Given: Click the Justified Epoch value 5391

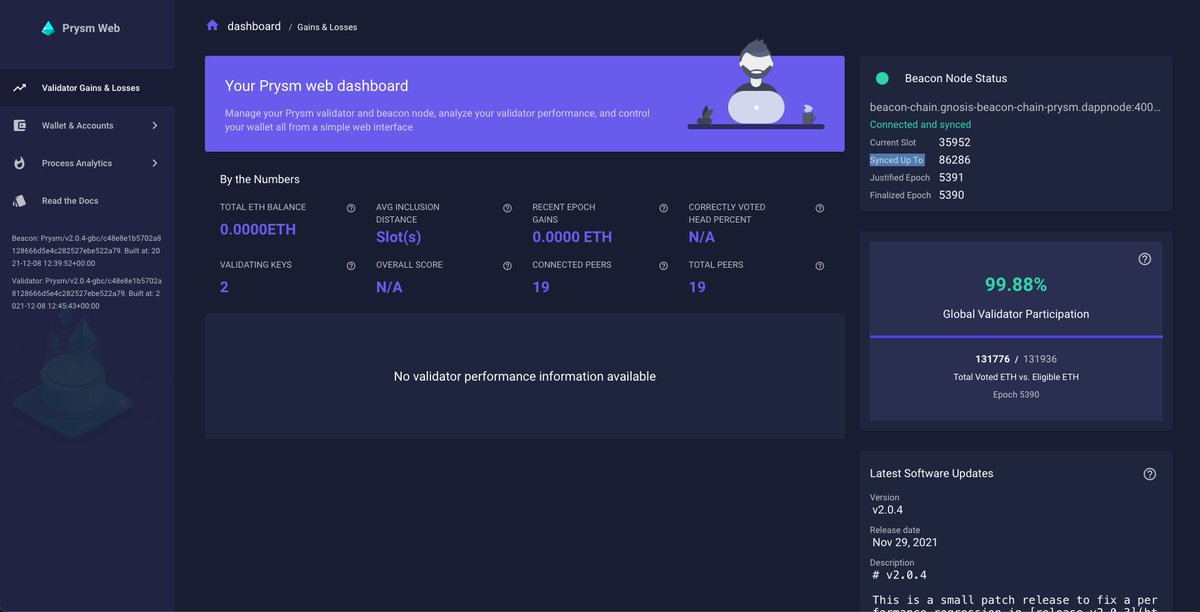Looking at the screenshot, I should coord(952,178).
